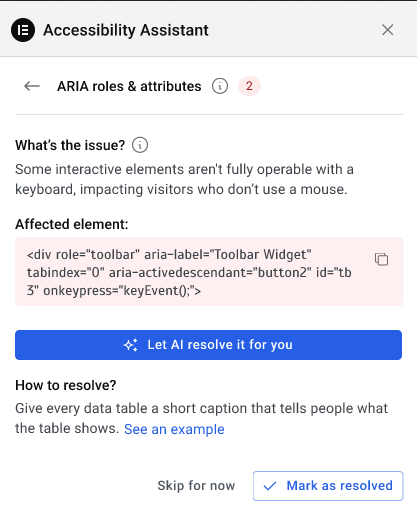
Task: Click the Affected element: label
Action: click(72, 224)
